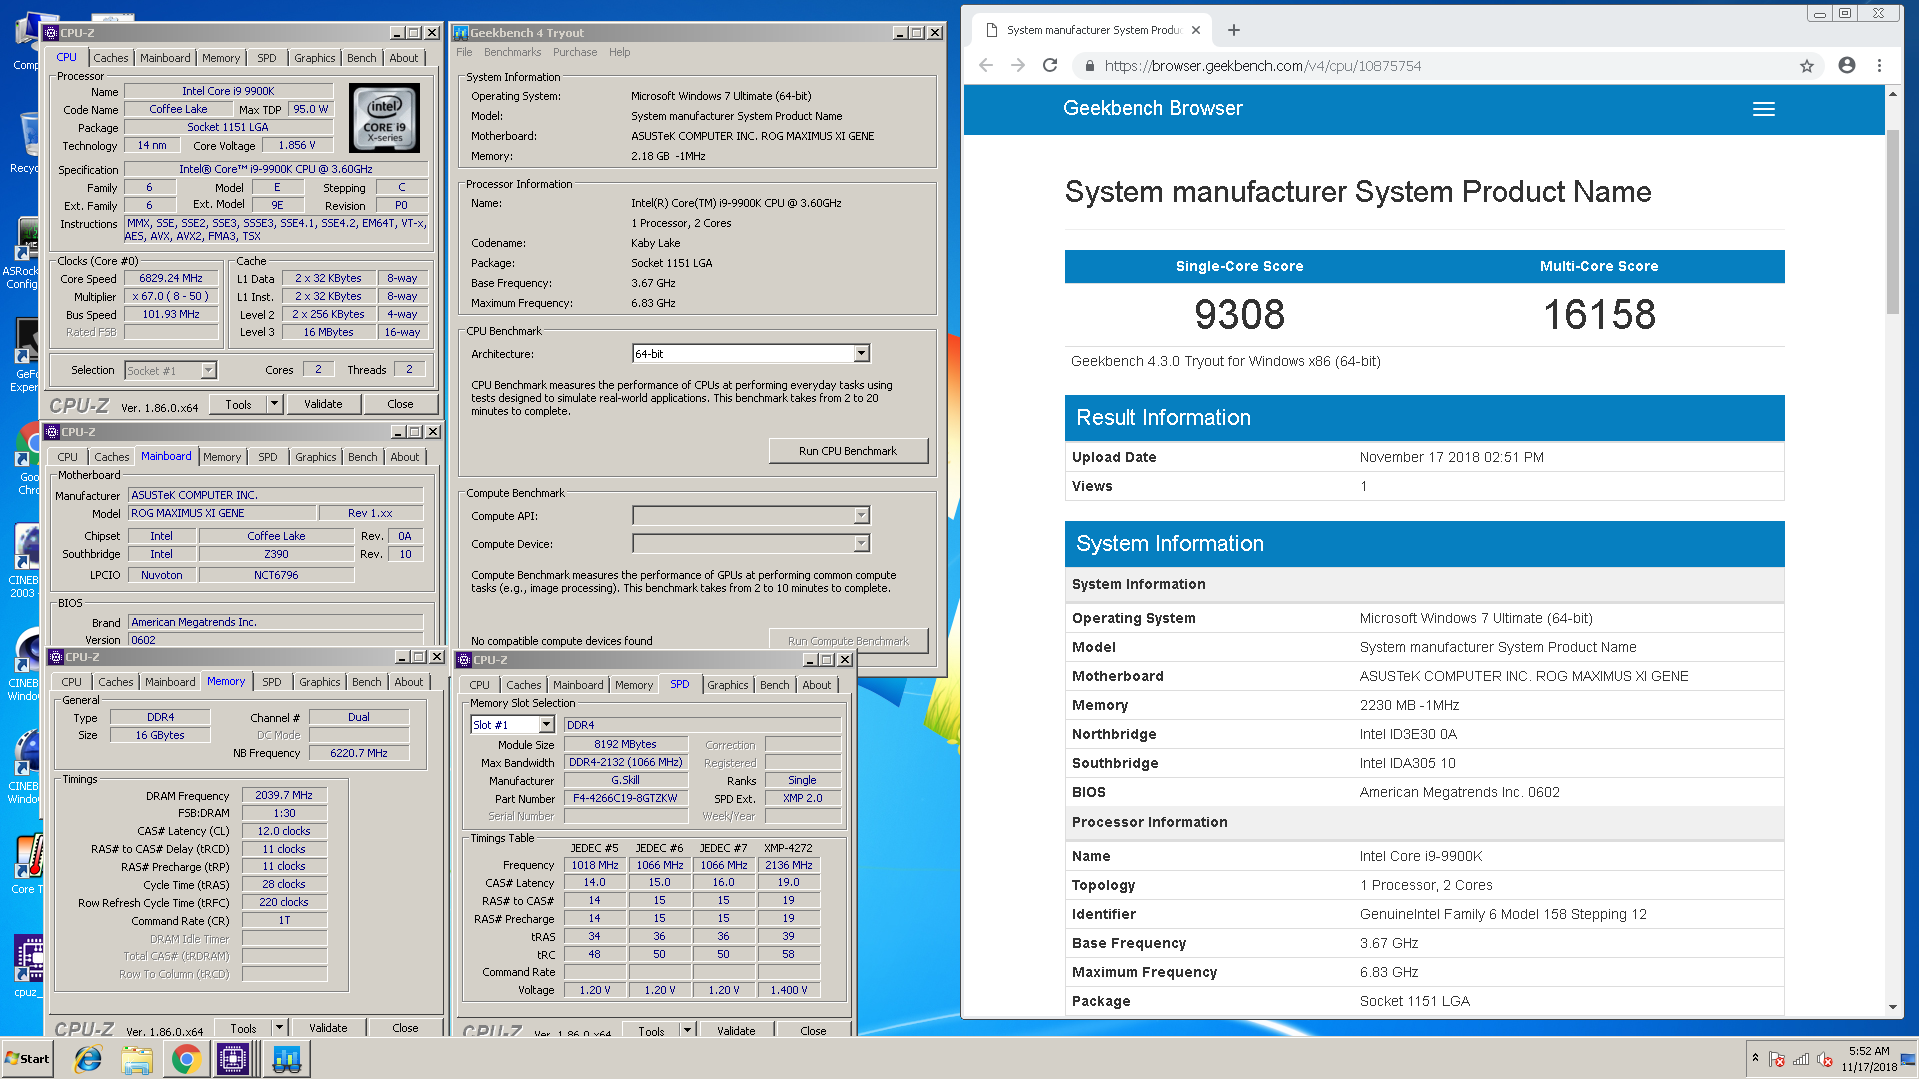Image resolution: width=1919 pixels, height=1079 pixels.
Task: Click the browser reload icon
Action: [1050, 65]
